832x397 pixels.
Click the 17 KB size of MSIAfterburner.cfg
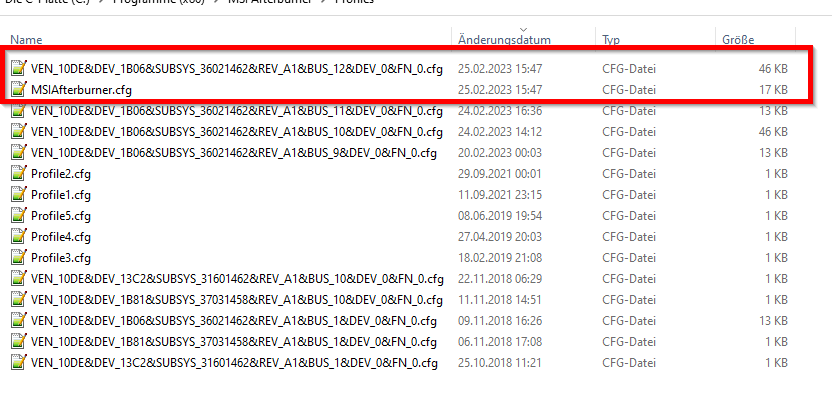click(x=773, y=90)
